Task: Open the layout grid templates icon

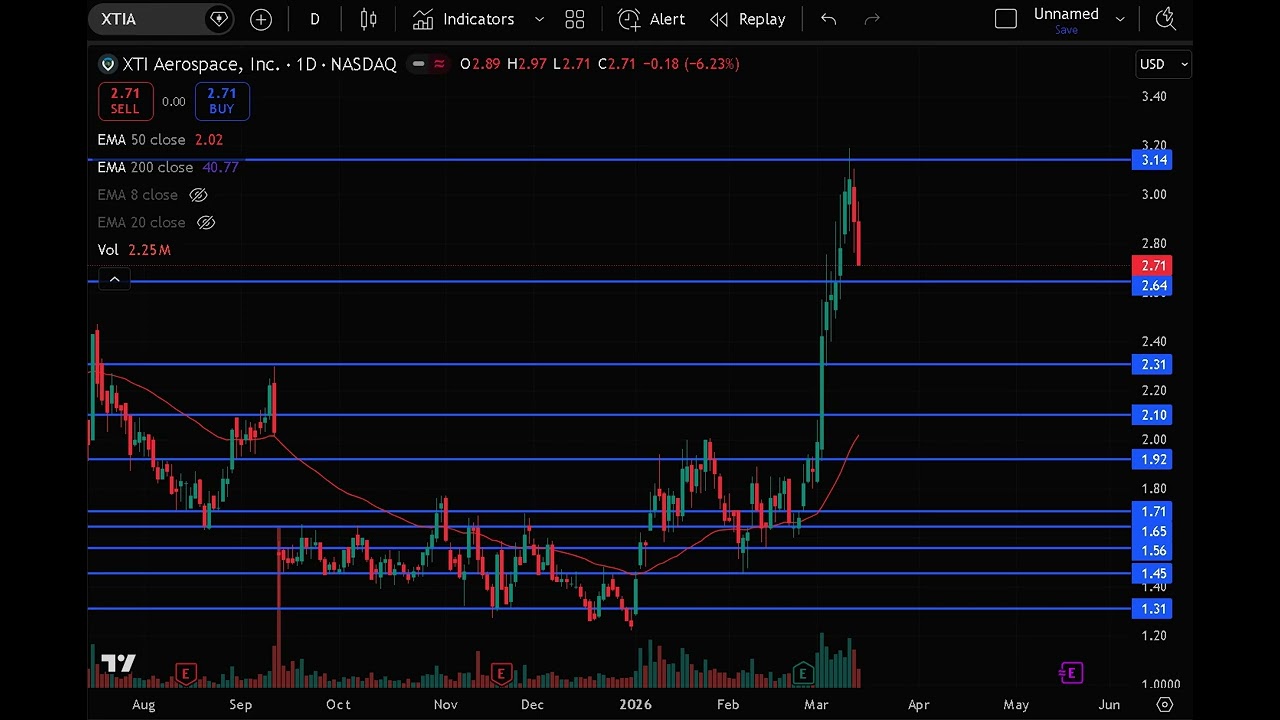Action: (575, 19)
